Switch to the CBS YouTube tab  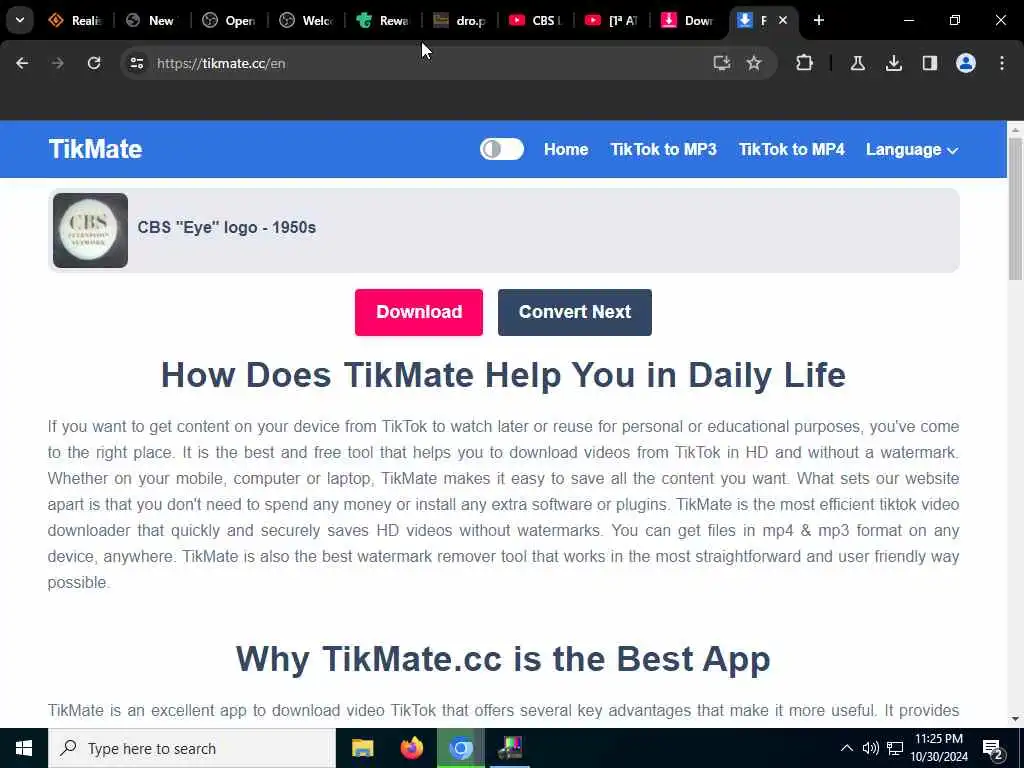point(536,20)
